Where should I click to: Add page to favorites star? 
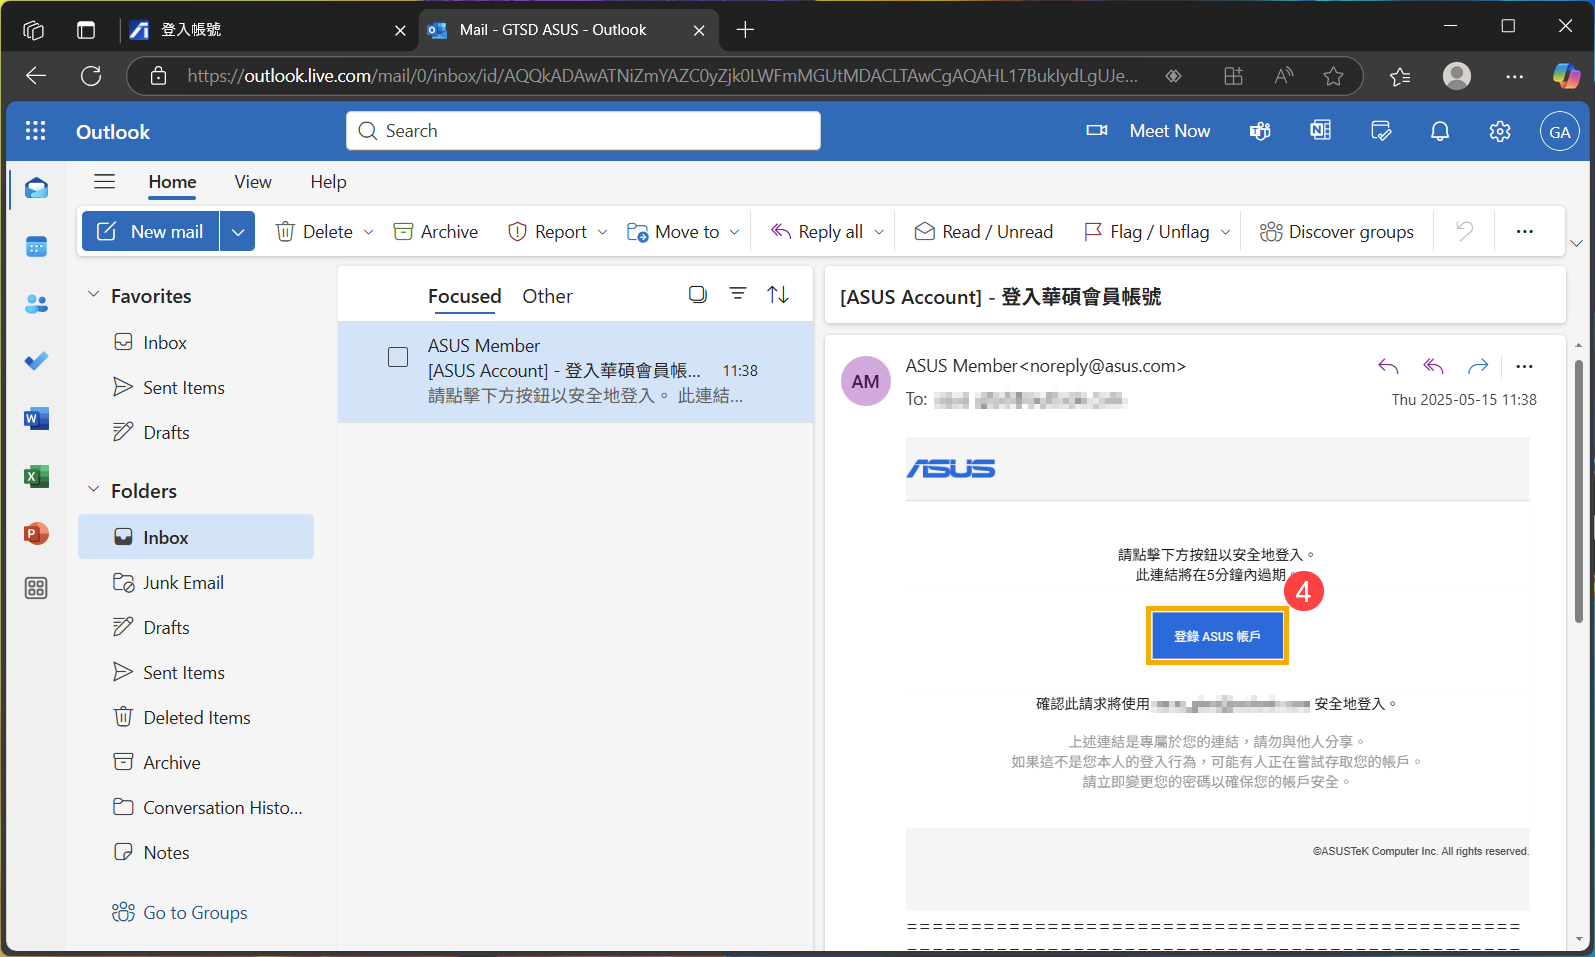pos(1333,76)
